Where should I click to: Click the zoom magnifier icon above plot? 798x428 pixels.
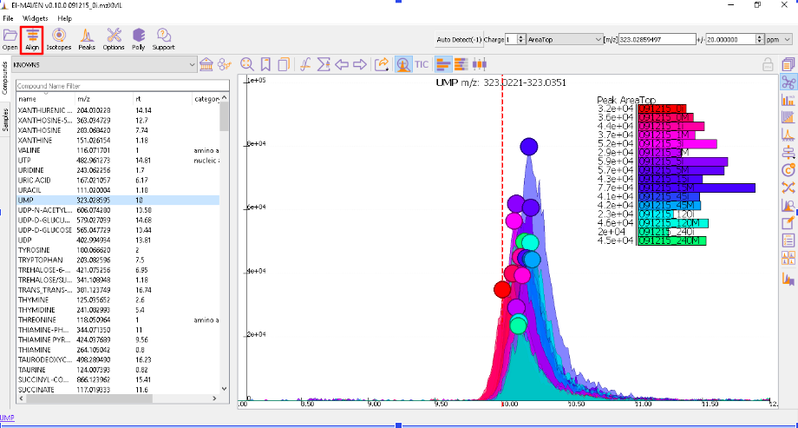(x=247, y=65)
